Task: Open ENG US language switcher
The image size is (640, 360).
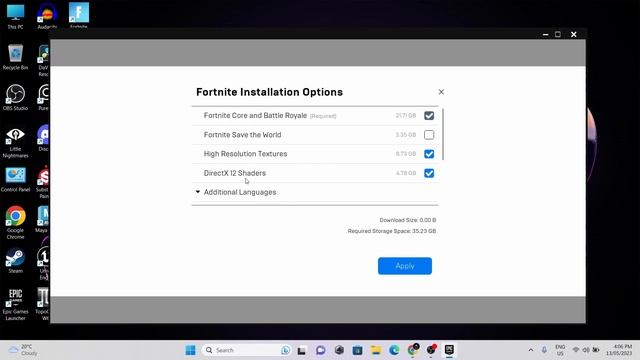Action: [x=560, y=350]
